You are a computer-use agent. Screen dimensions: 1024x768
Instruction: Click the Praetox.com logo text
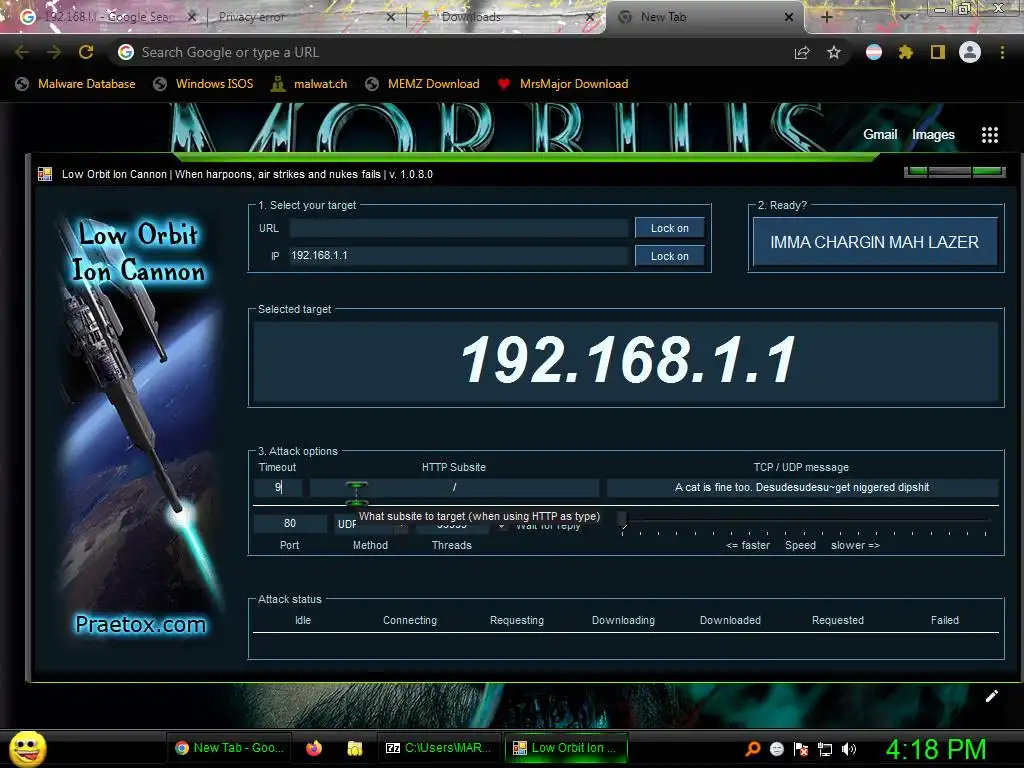pos(140,624)
